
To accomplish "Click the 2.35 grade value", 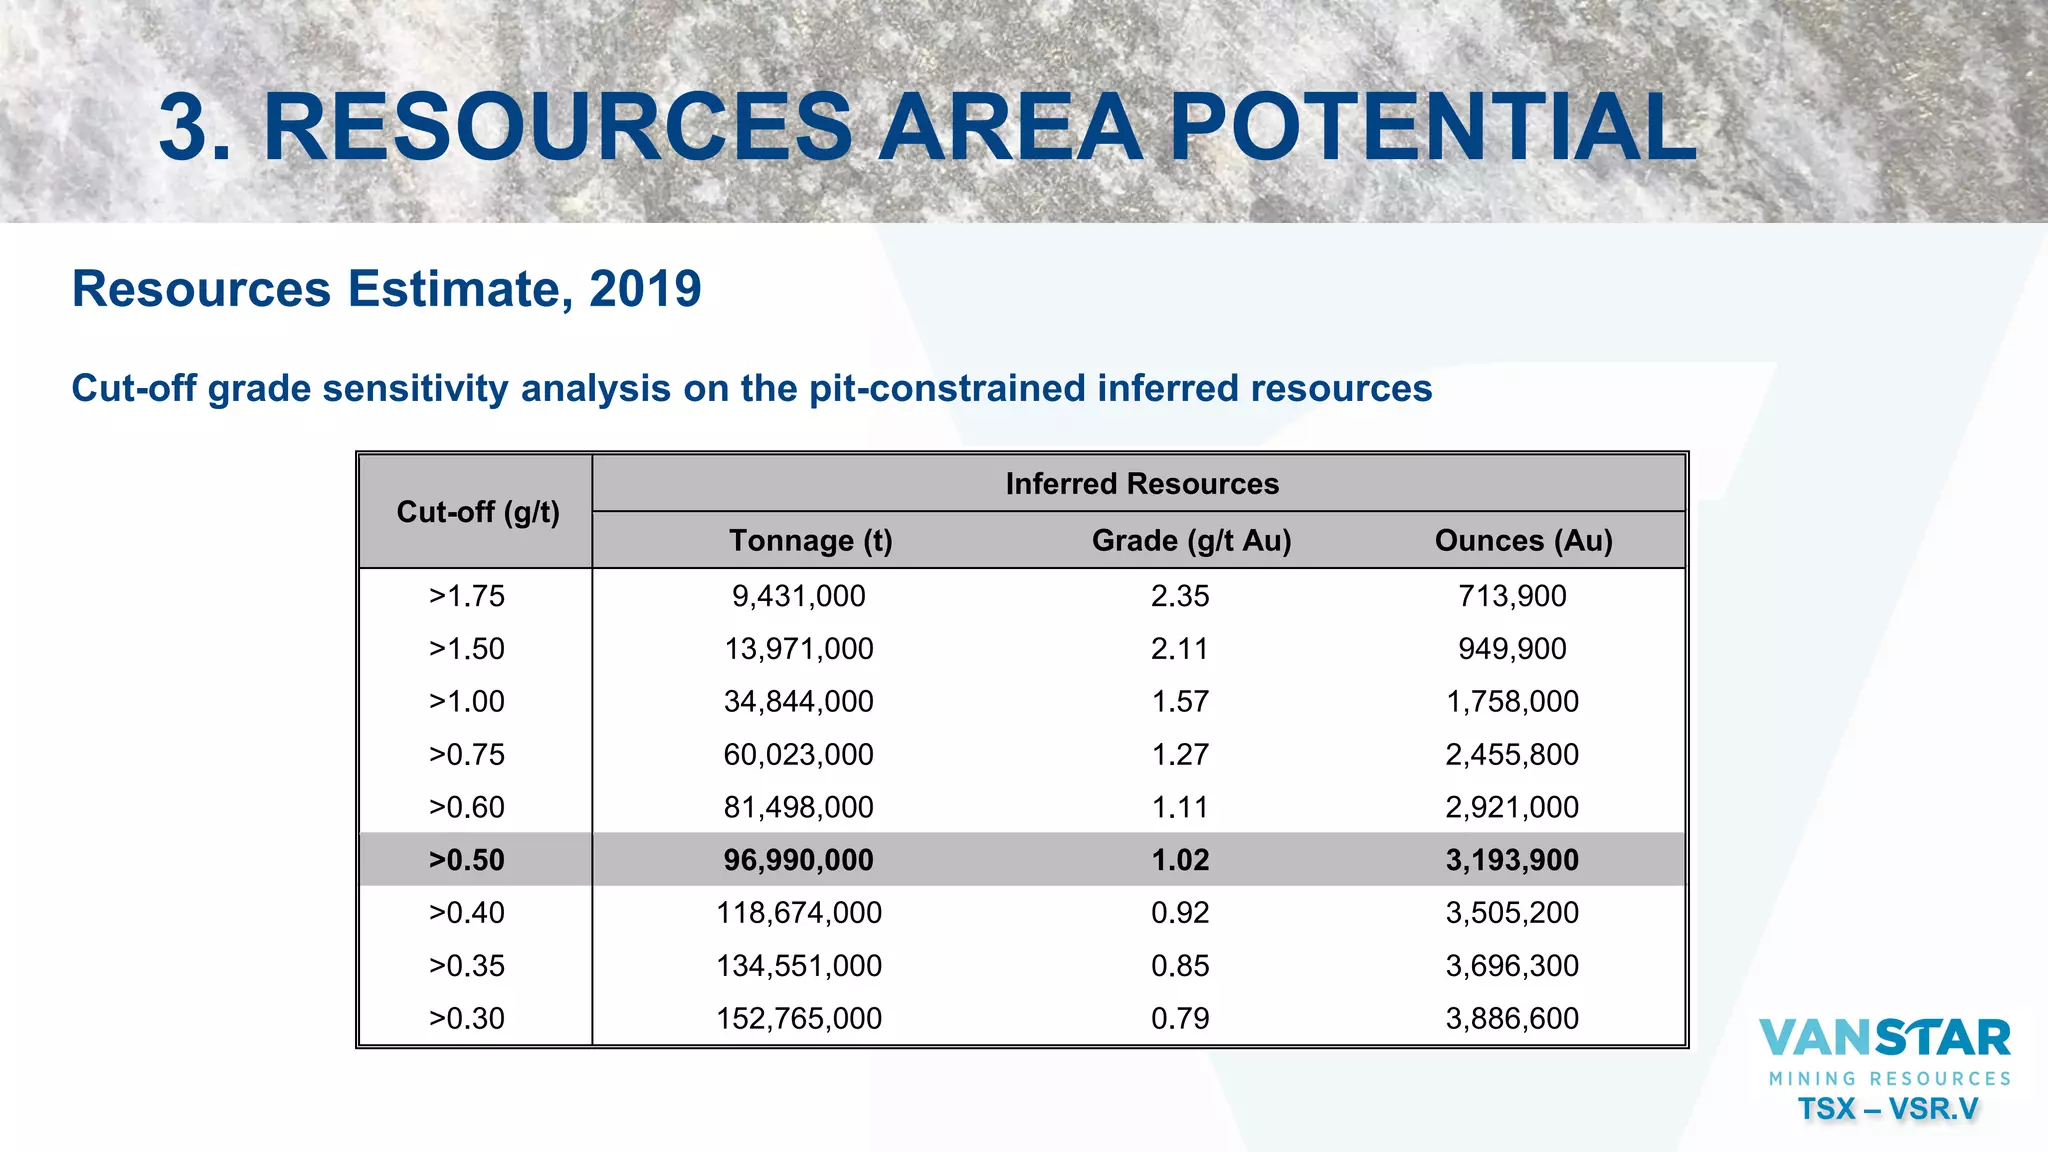I will point(1180,596).
